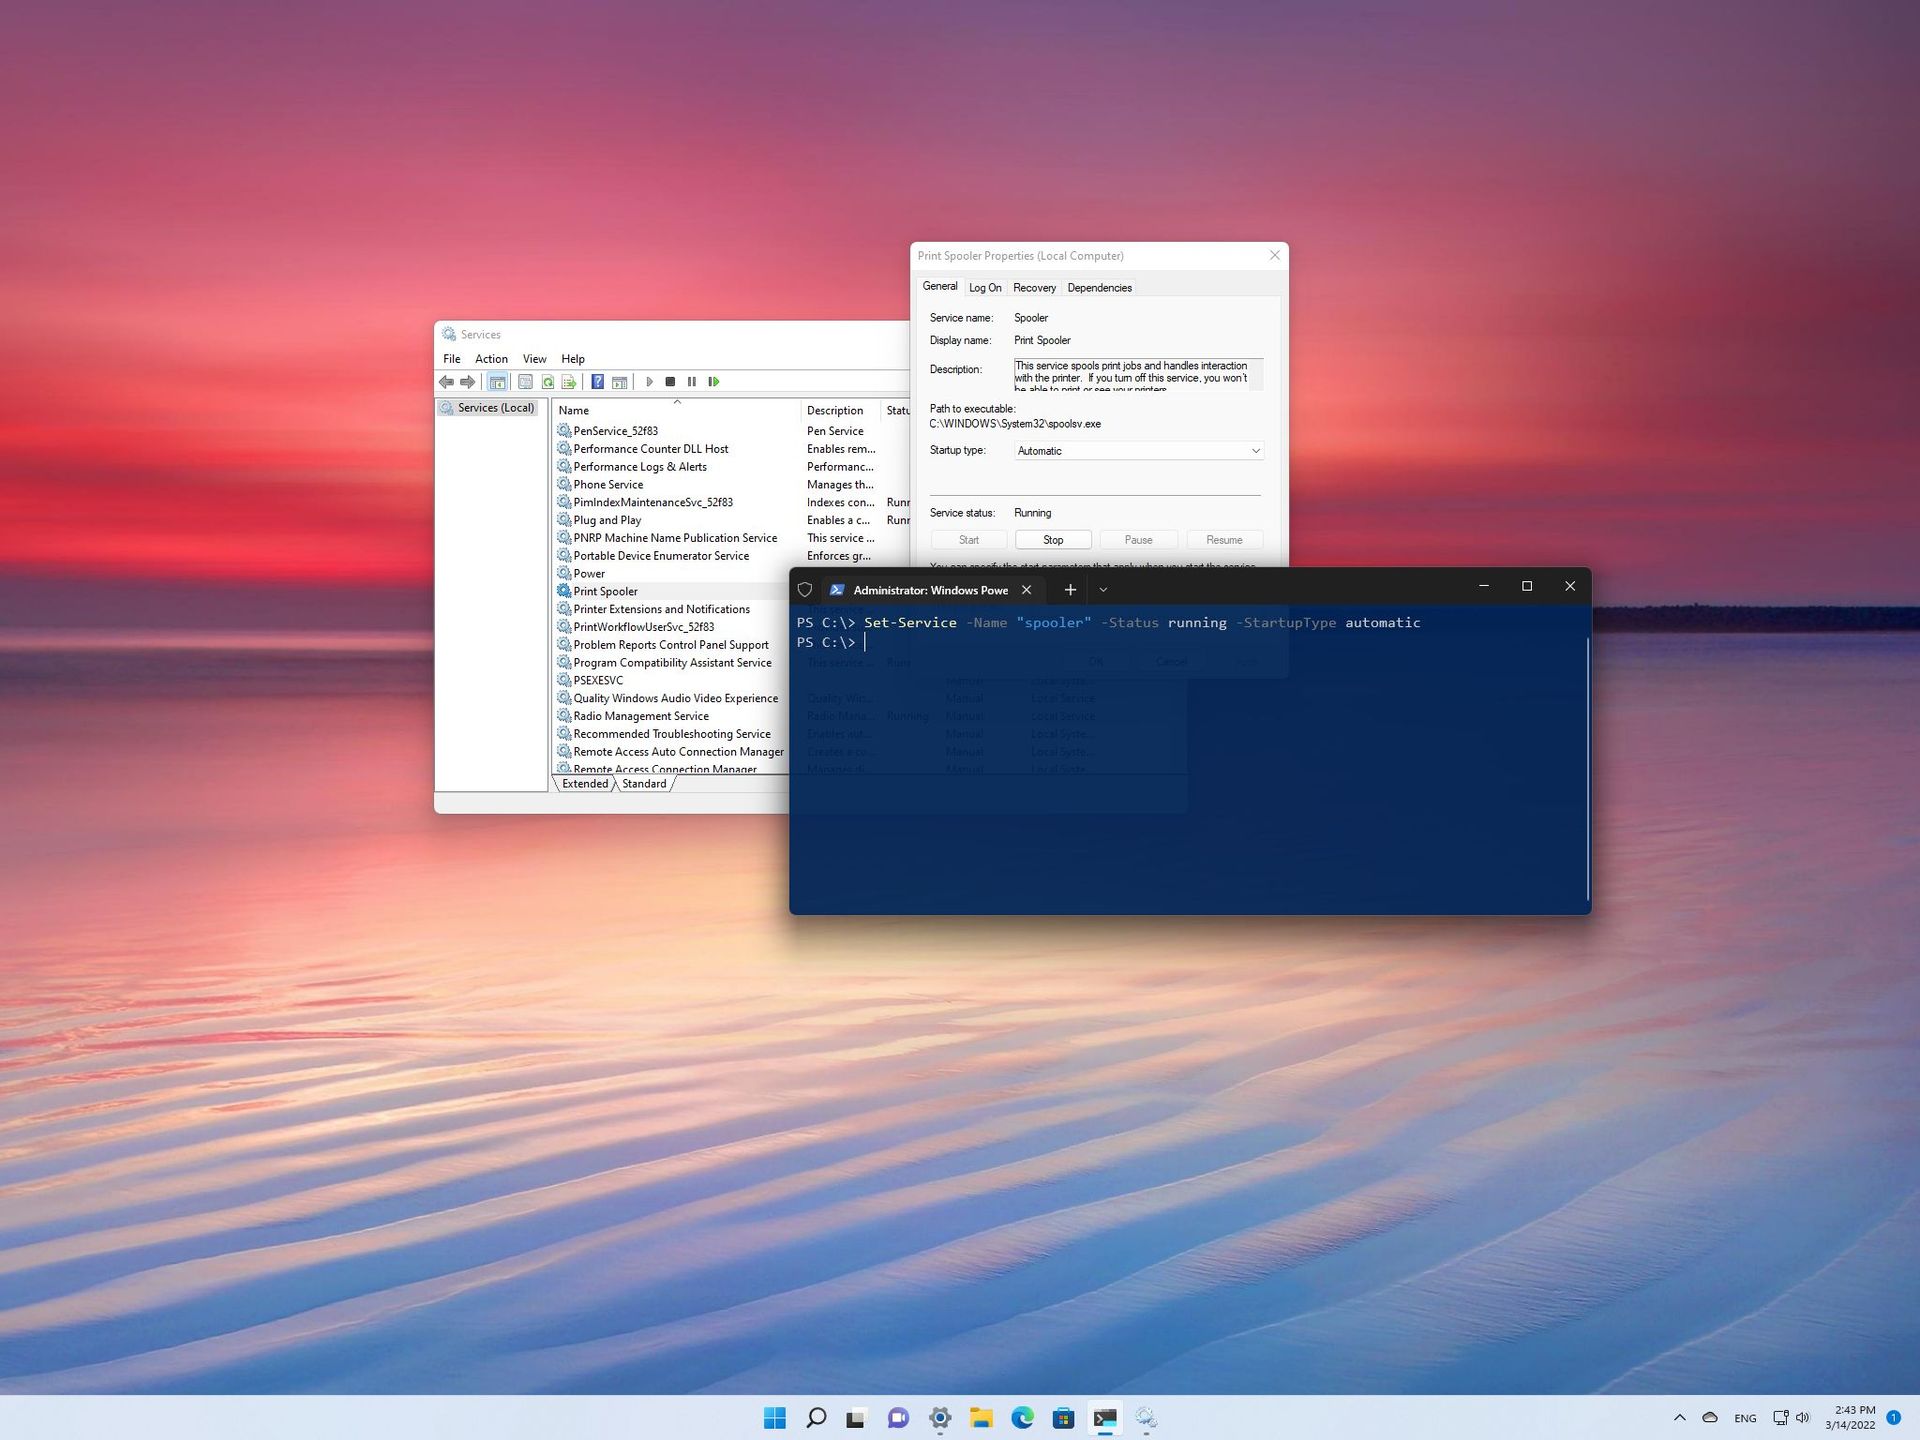Viewport: 1920px width, 1440px height.
Task: Open PowerShell tab options chevron
Action: [x=1103, y=589]
